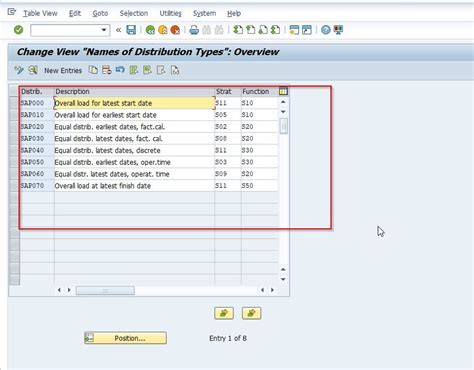
Task: Click the 'Overall load for latest start date' field
Action: (x=134, y=103)
